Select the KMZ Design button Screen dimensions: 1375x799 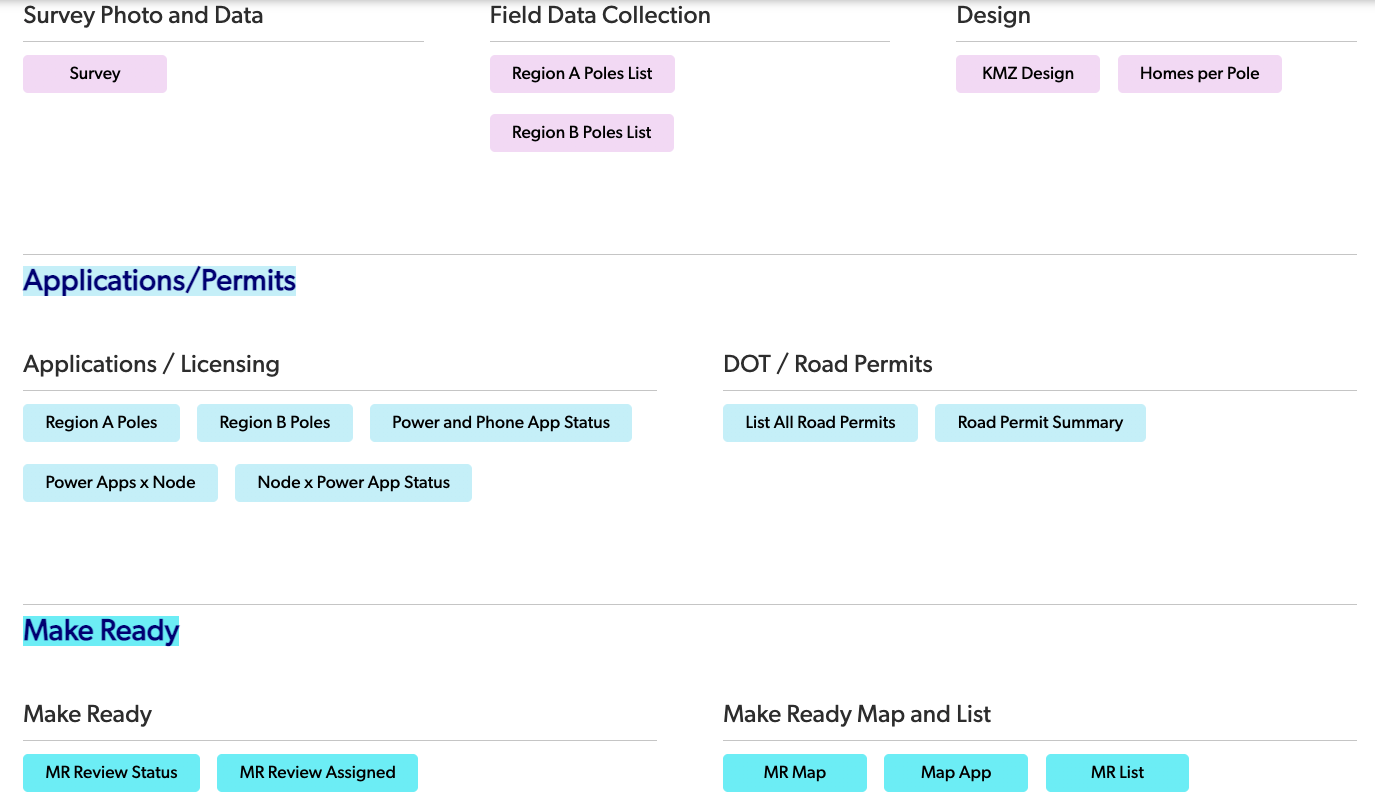1028,74
